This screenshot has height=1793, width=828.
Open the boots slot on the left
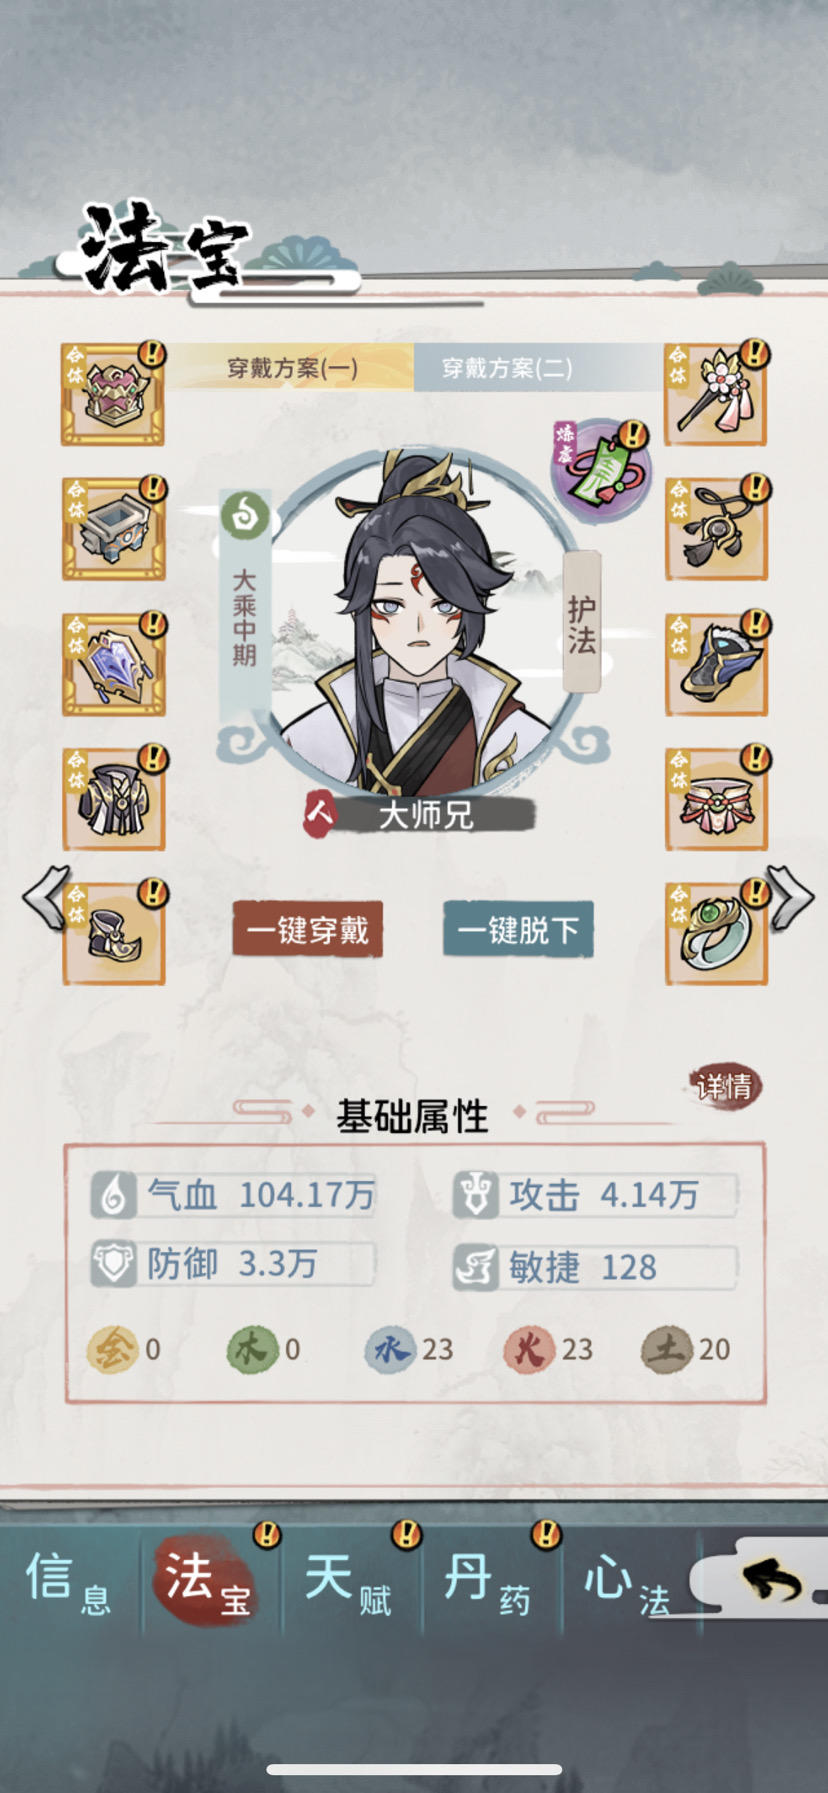point(113,934)
